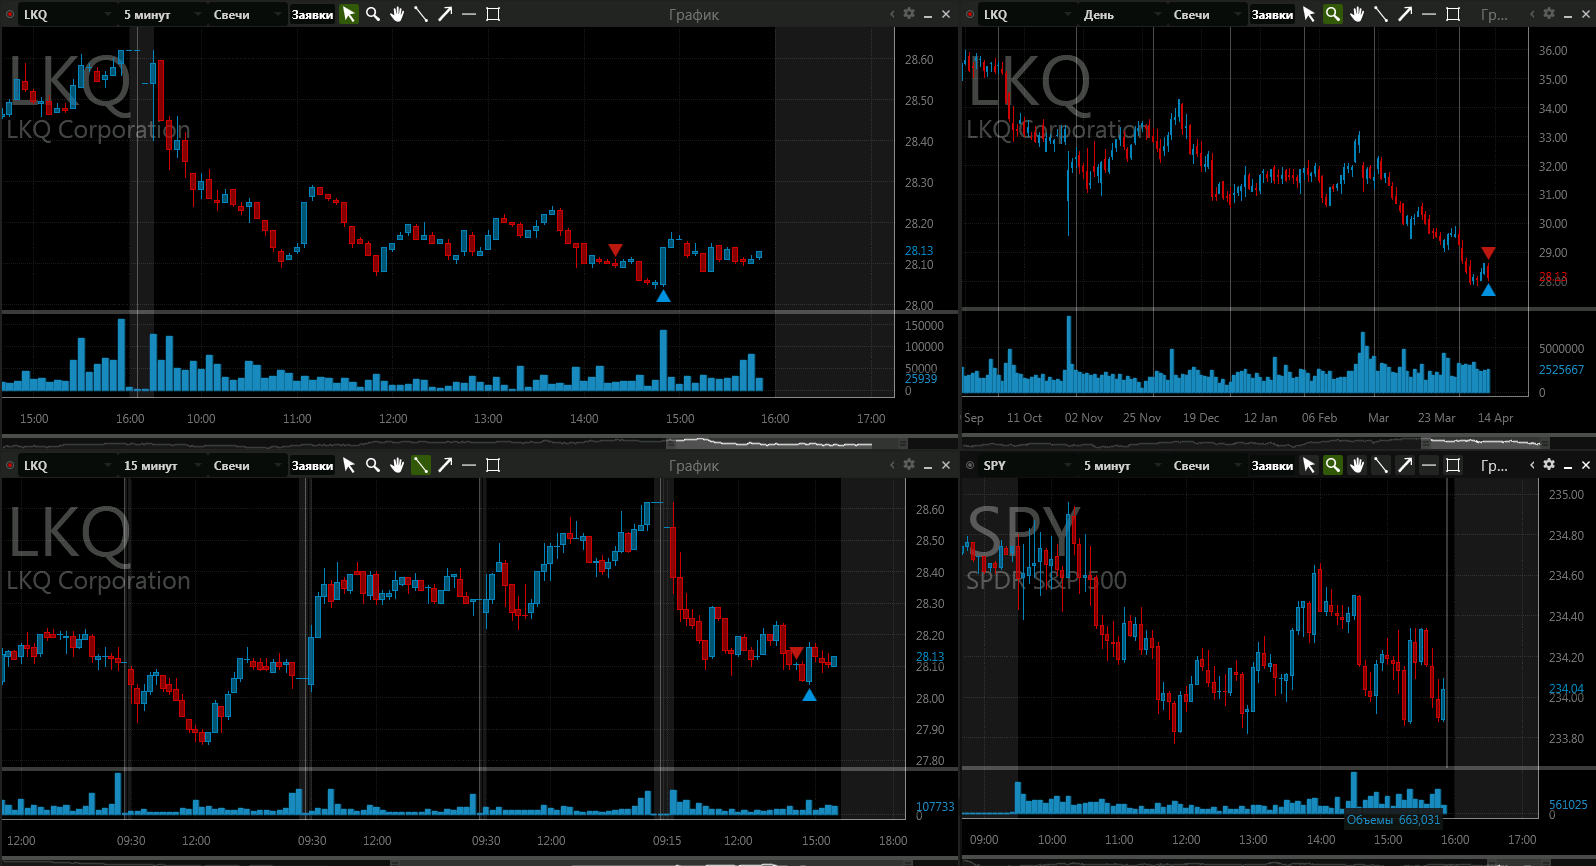The image size is (1596, 866).
Task: Select the pointer tool in the LKQ 5-minute chart
Action: click(x=349, y=14)
